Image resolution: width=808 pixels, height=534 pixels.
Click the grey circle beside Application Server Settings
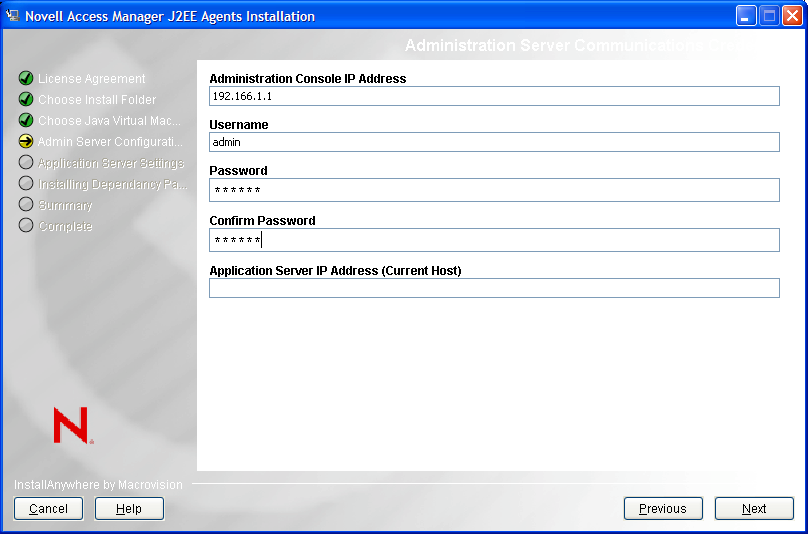point(26,162)
